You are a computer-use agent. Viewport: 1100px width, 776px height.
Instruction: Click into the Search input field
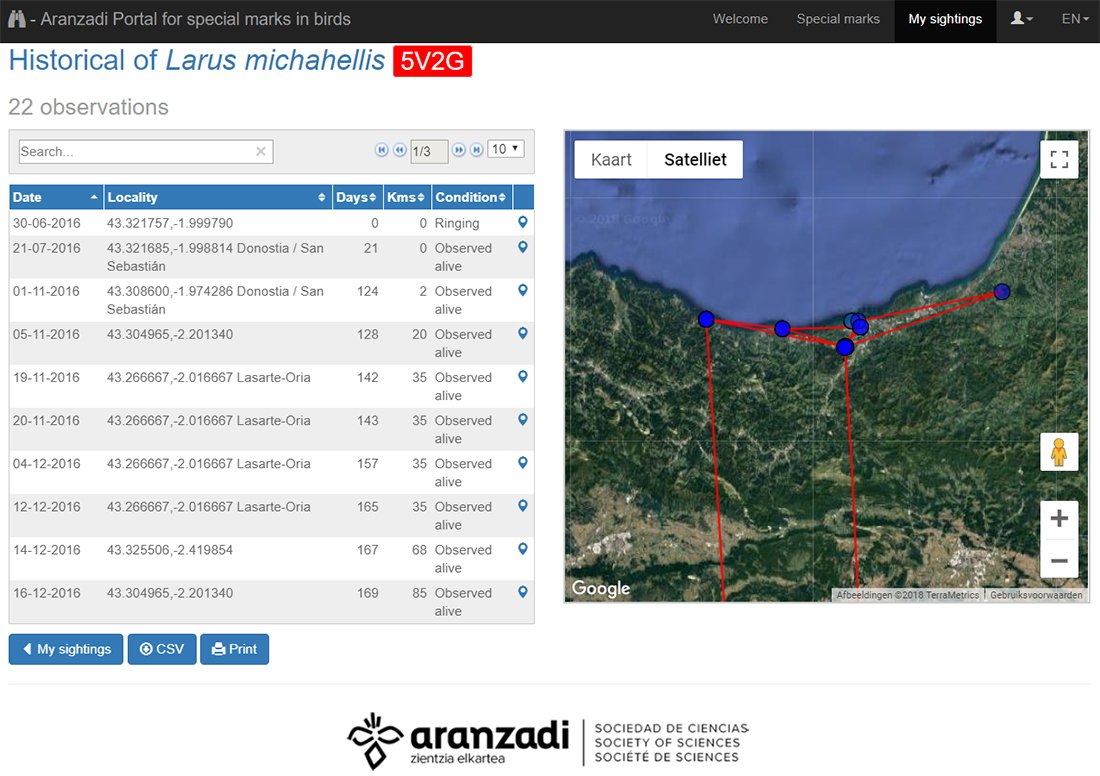[x=135, y=152]
